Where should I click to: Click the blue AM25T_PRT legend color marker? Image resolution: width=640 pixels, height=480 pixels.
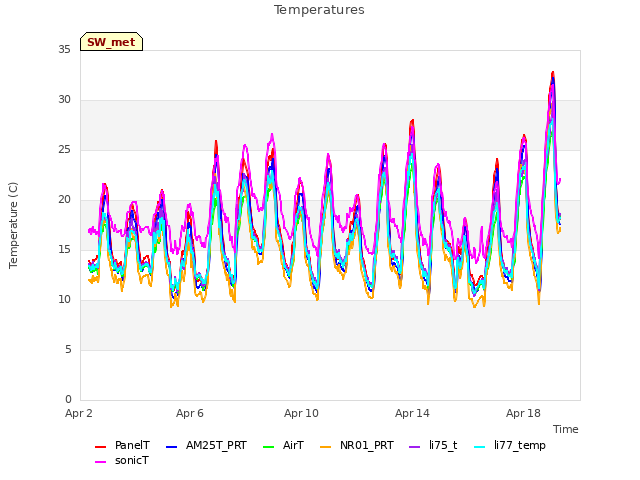(x=172, y=447)
